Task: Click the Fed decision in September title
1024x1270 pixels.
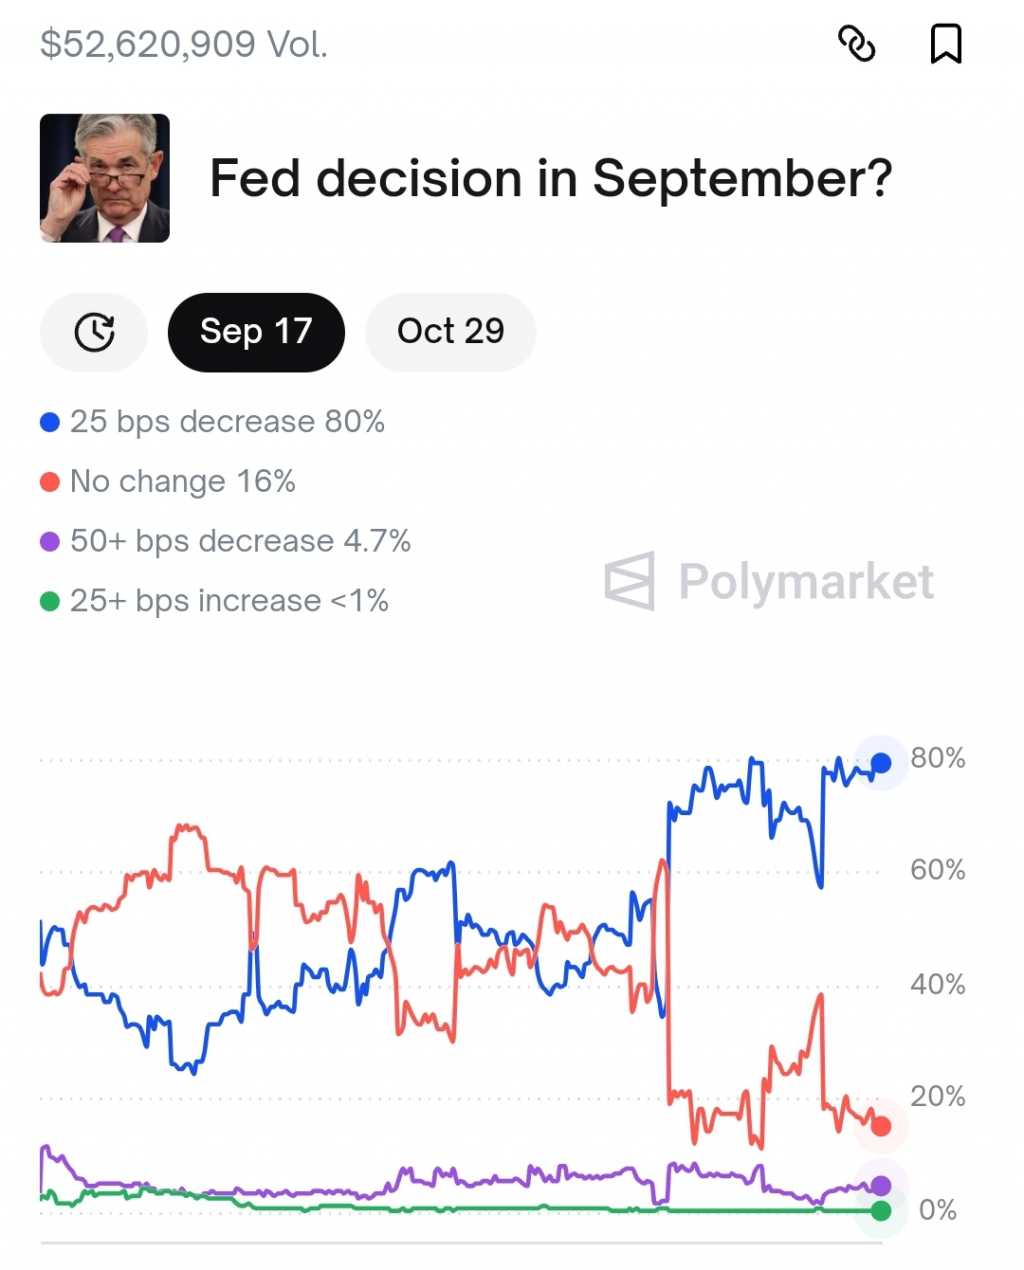Action: [550, 179]
